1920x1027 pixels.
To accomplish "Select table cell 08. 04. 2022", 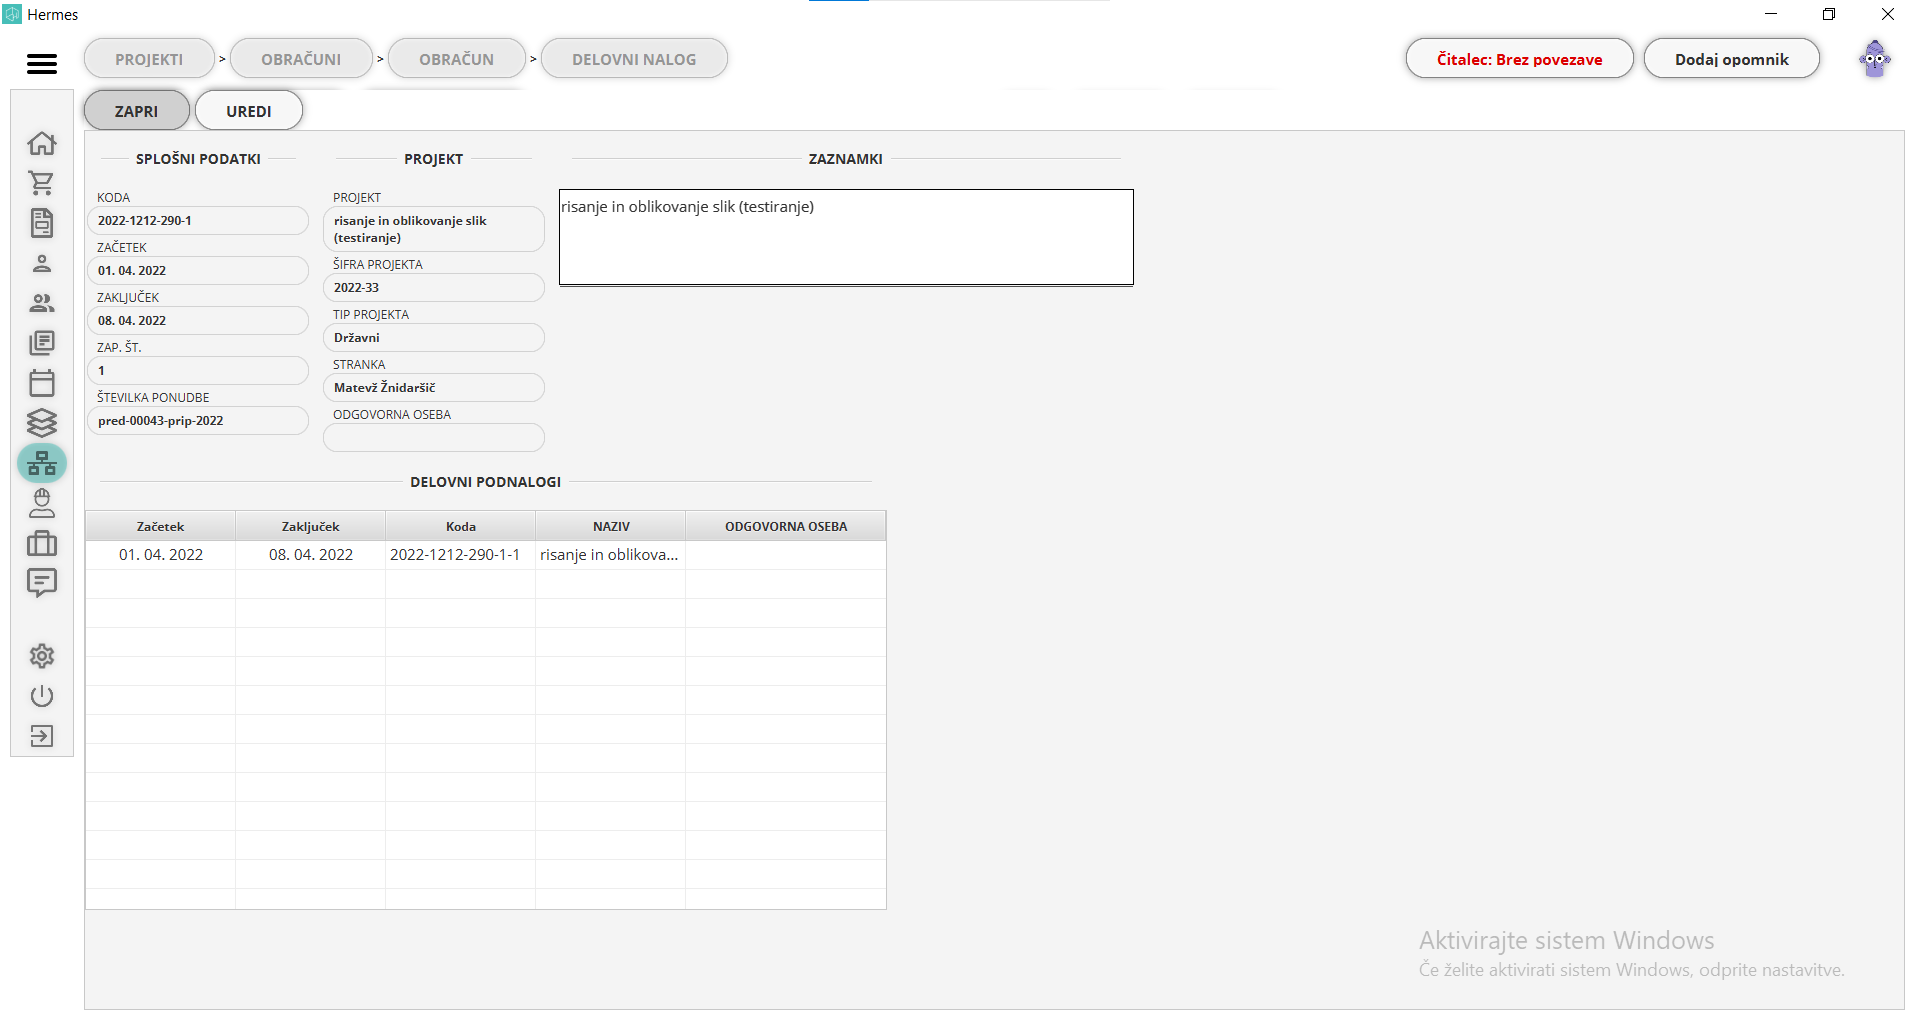I will [x=311, y=555].
